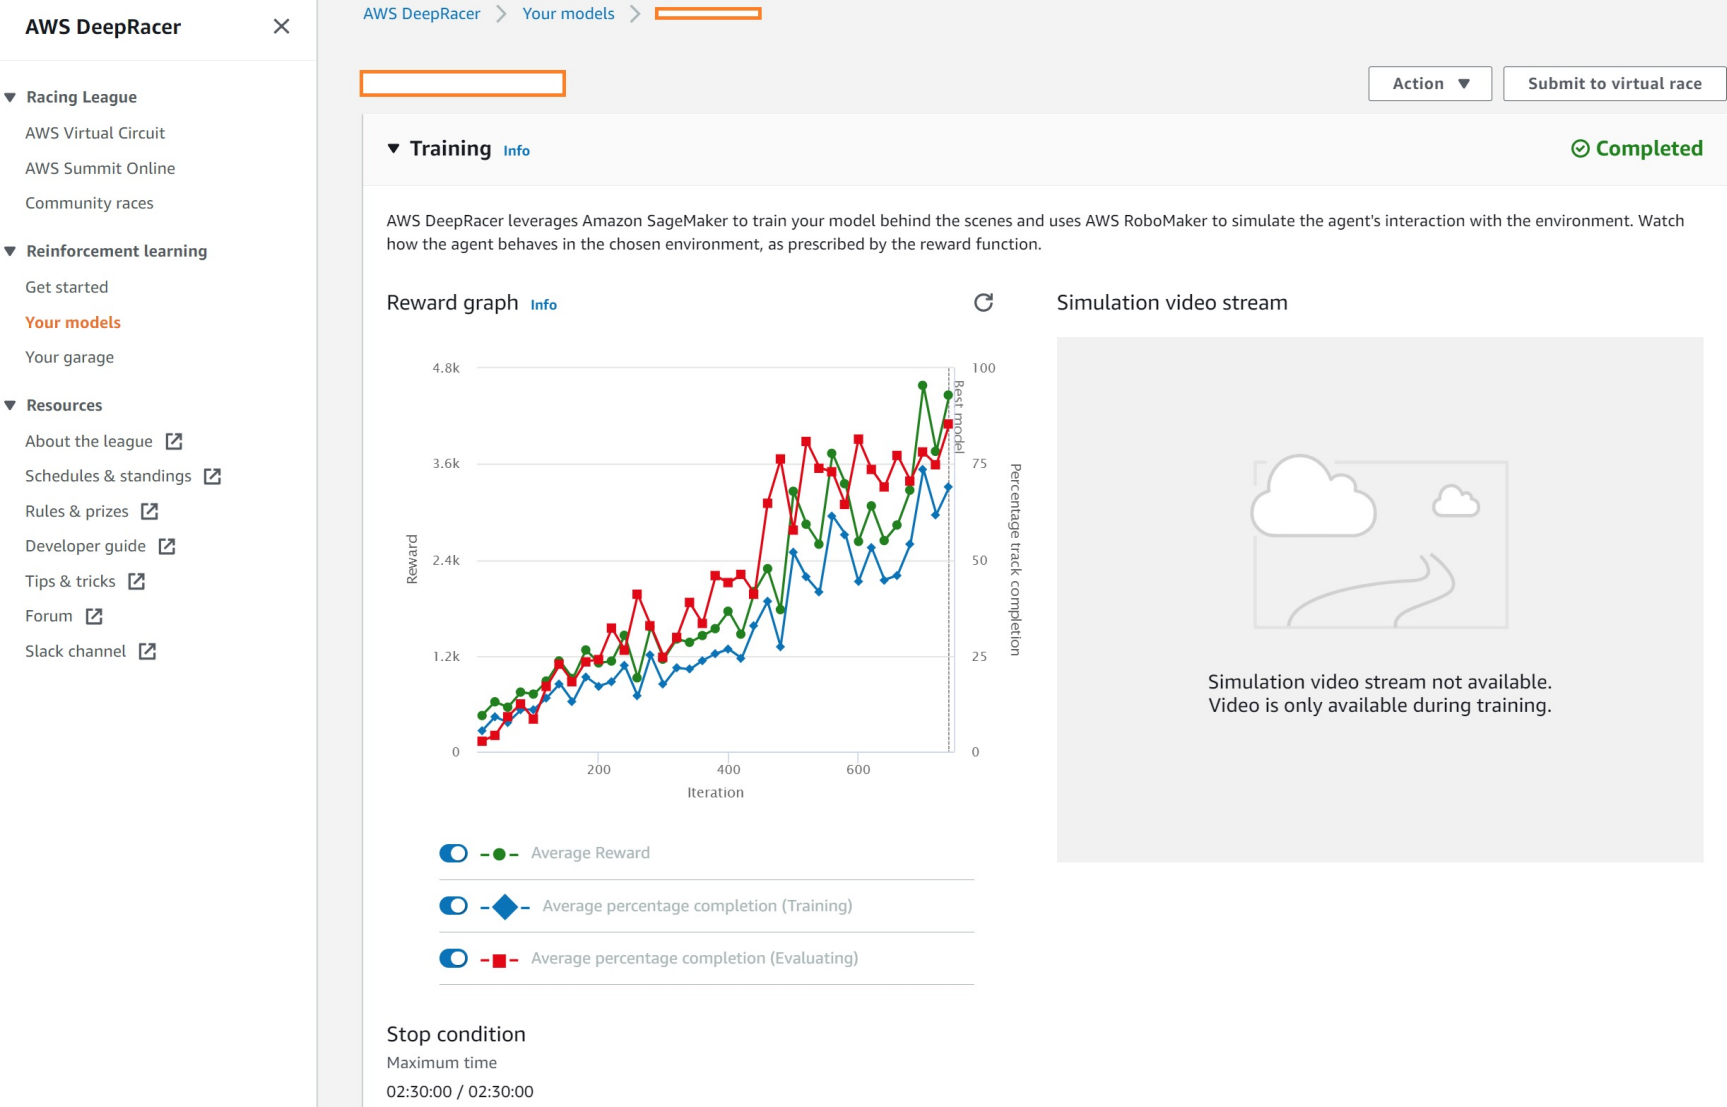Open Training Info link
The height and width of the screenshot is (1107, 1727).
point(516,151)
